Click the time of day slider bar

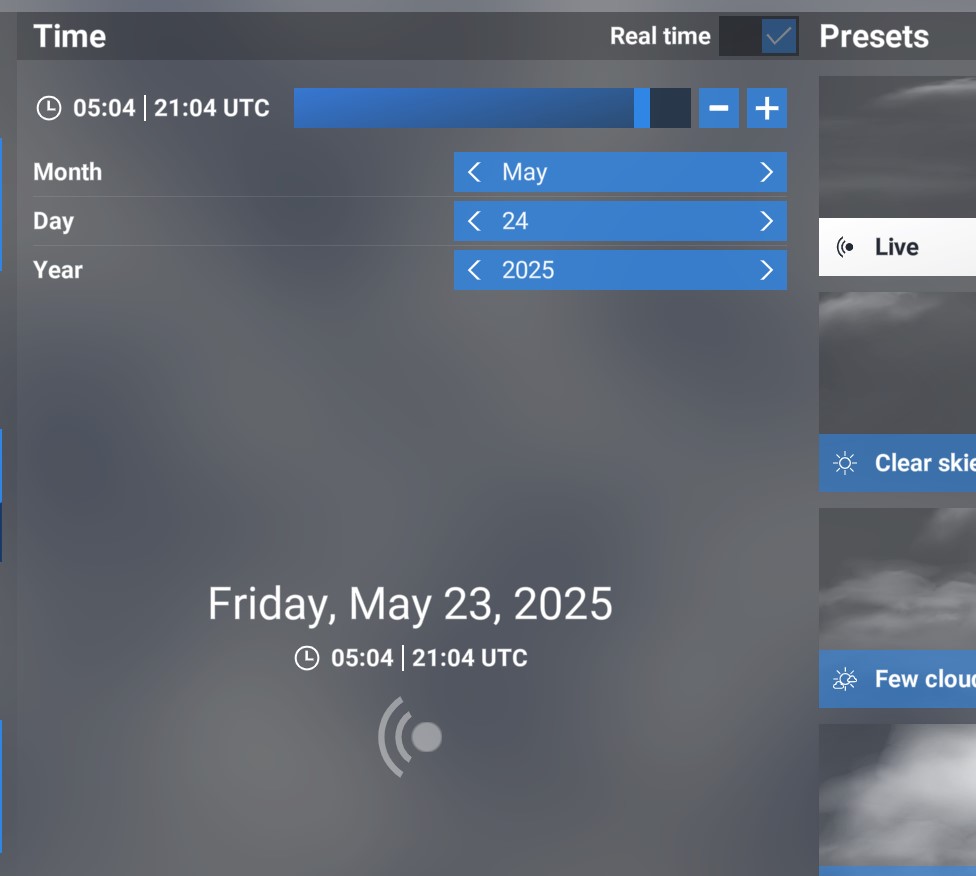(492, 108)
